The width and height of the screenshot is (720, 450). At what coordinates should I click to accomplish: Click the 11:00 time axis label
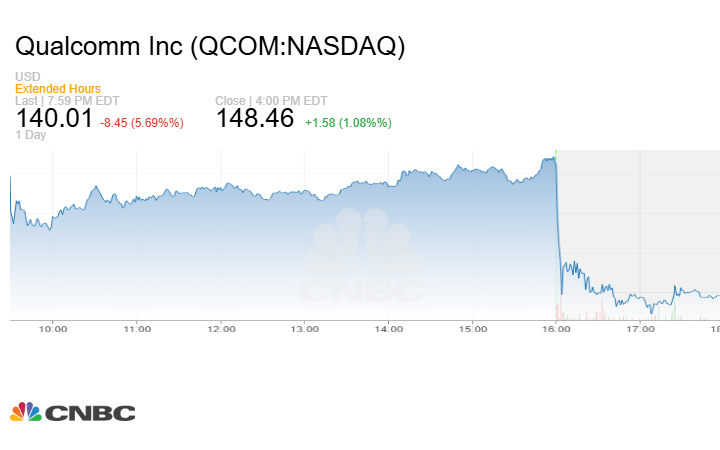pyautogui.click(x=137, y=328)
